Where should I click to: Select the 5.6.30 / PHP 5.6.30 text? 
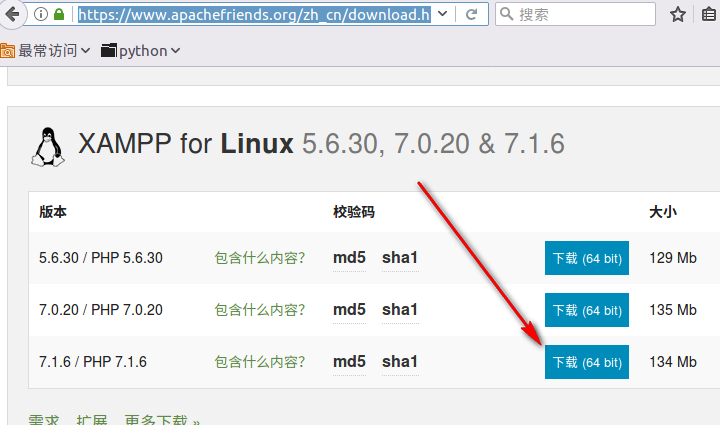[x=101, y=258]
